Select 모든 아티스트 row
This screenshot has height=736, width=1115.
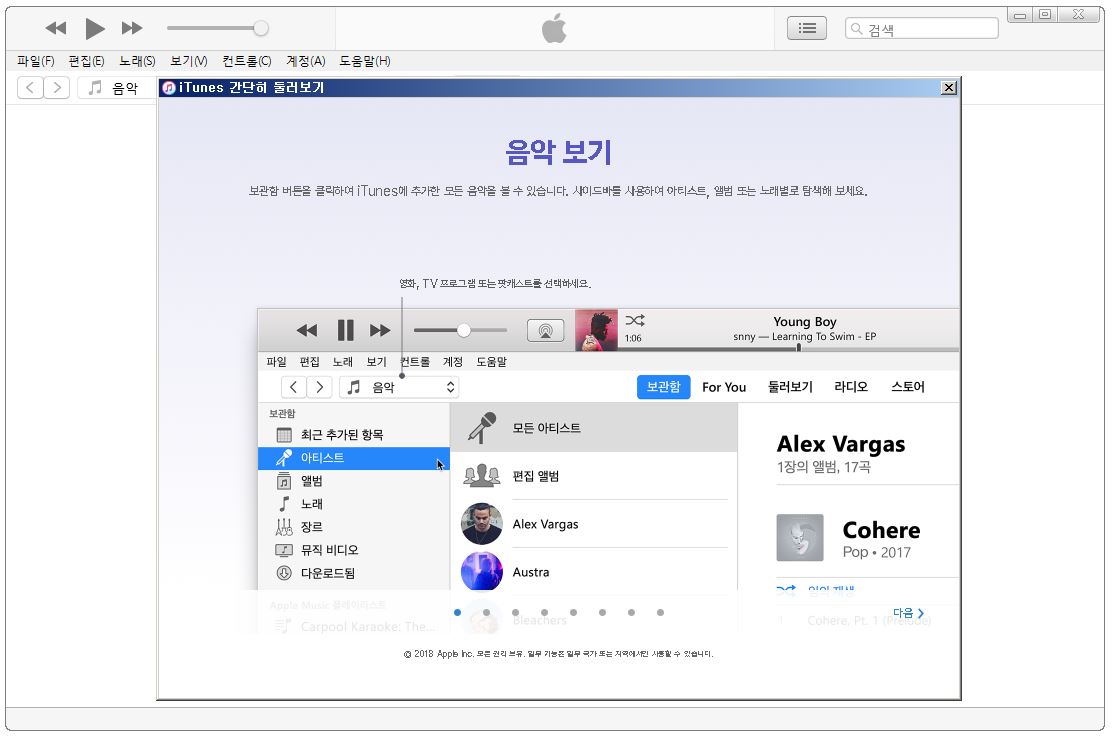[594, 428]
